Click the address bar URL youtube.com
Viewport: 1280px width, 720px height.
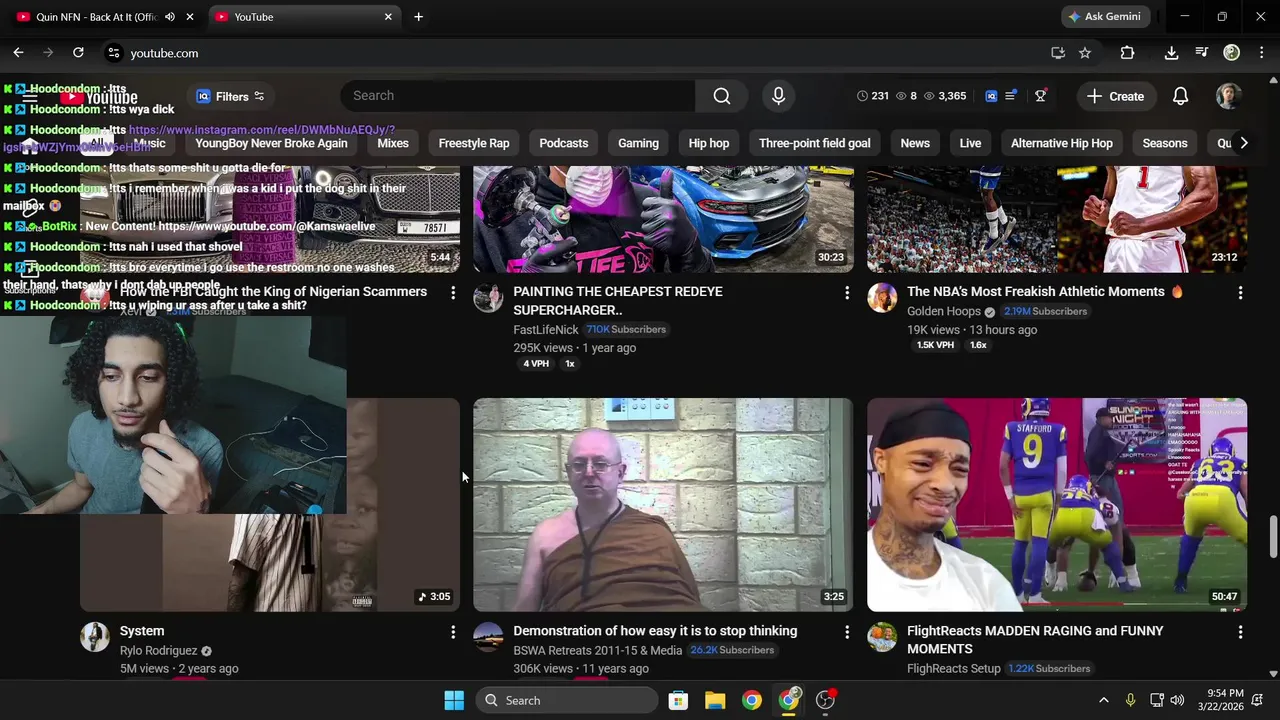pos(164,53)
